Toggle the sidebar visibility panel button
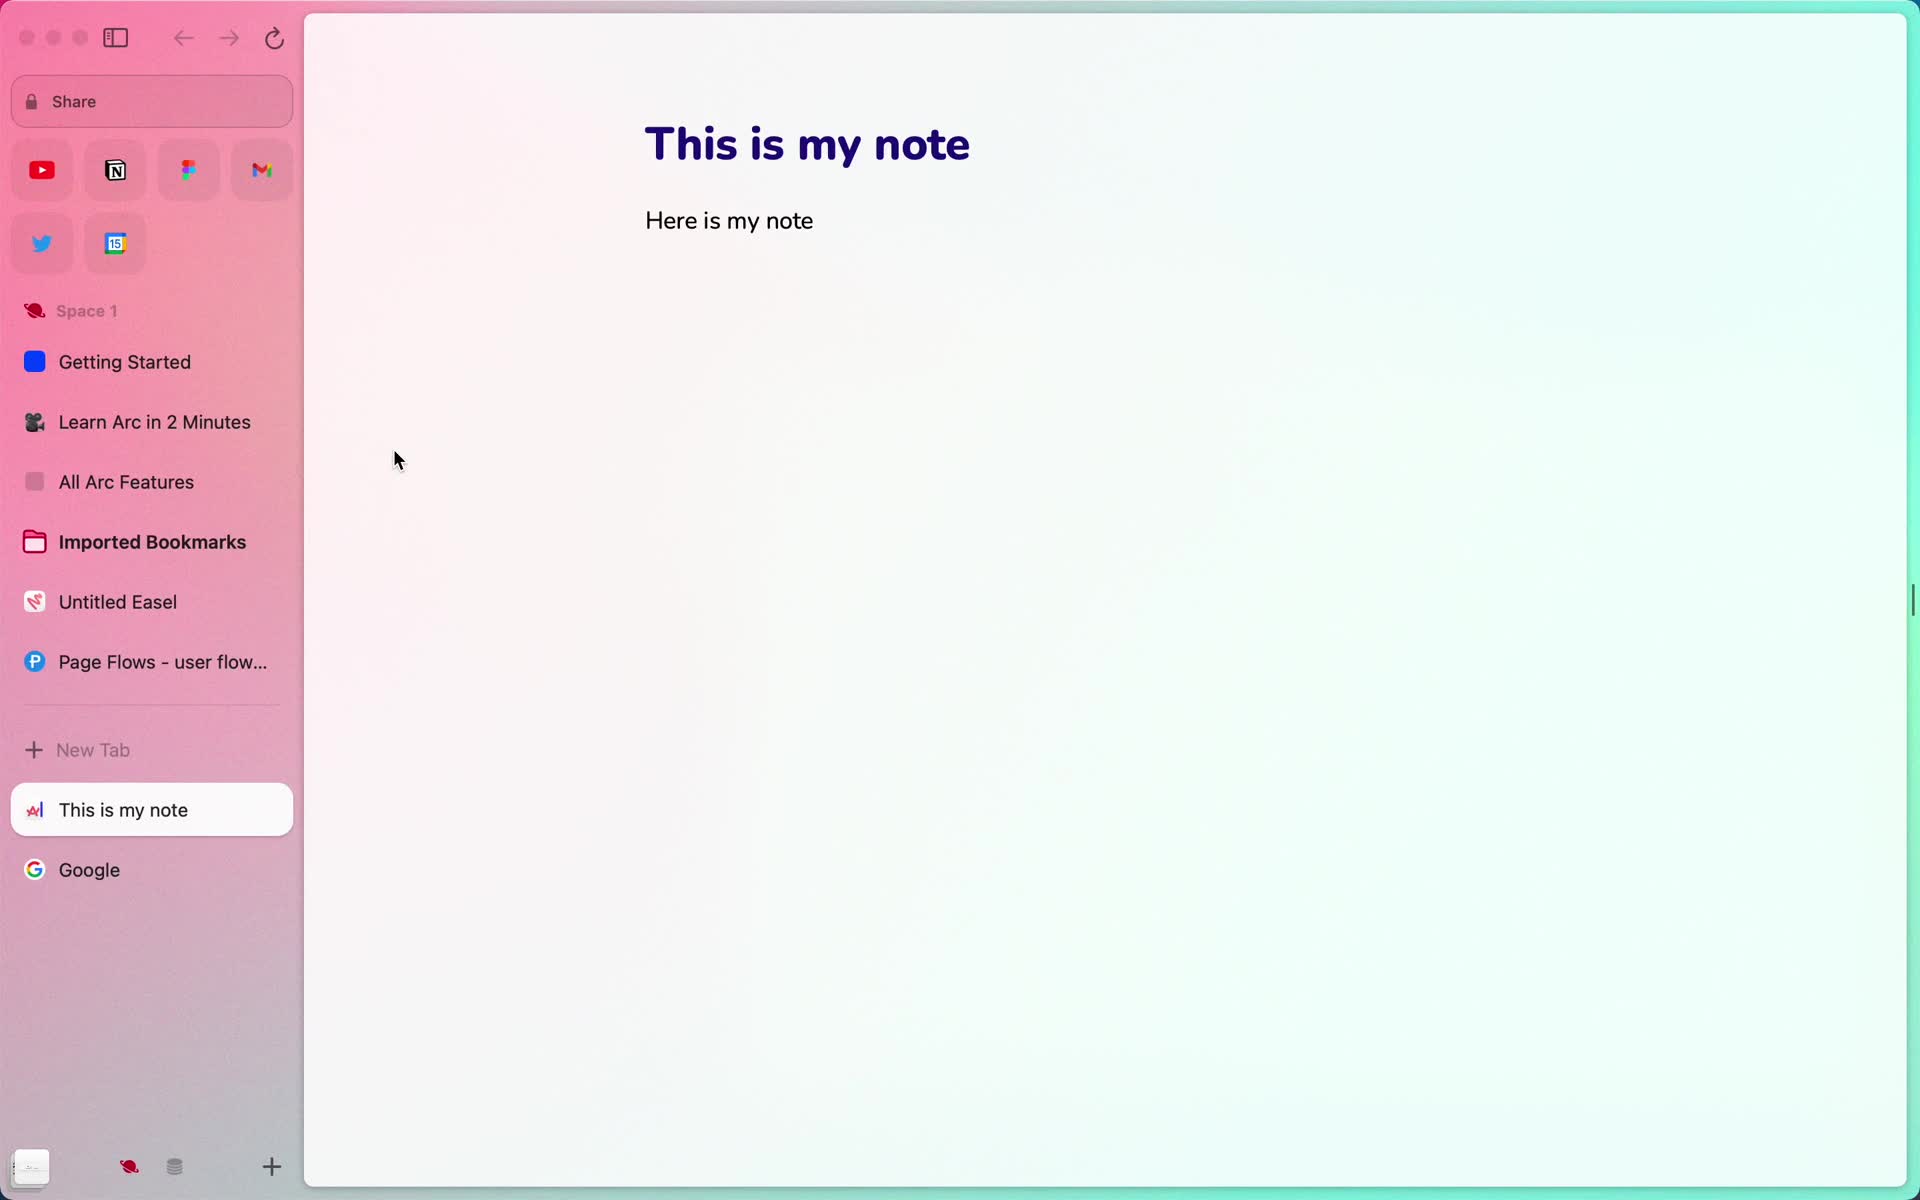Screen dimensions: 1920x1200 click(116, 37)
